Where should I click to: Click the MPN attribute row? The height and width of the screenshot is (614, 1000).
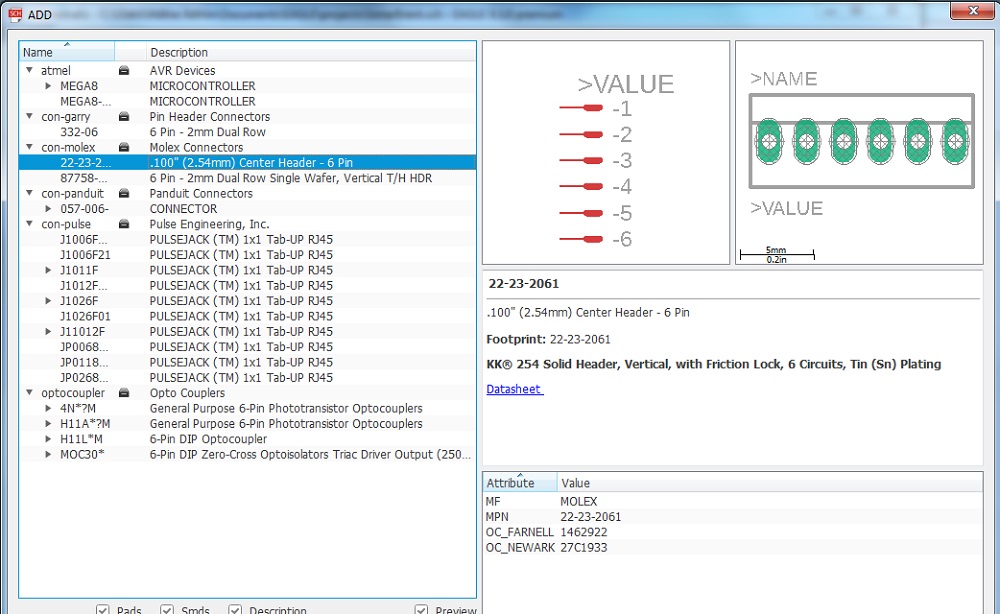[x=733, y=517]
